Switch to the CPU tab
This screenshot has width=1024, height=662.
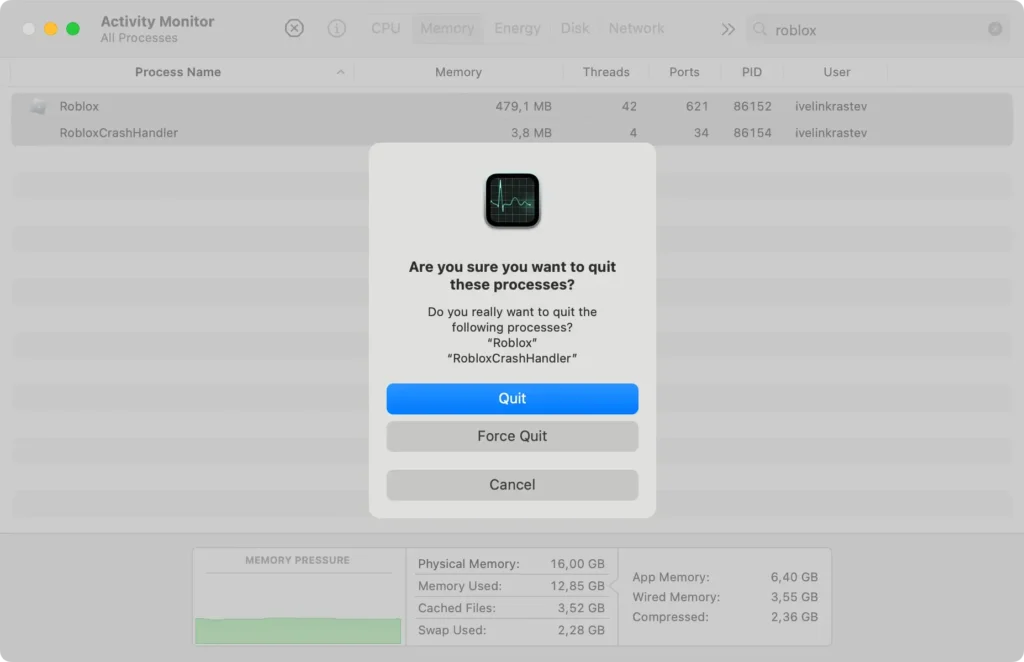[385, 29]
